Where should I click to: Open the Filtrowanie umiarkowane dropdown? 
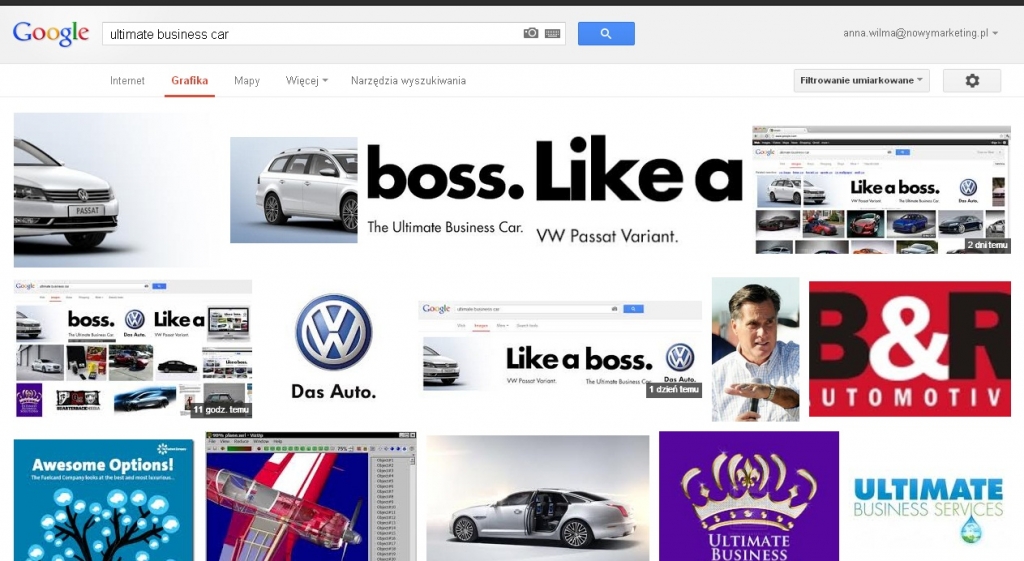click(861, 81)
